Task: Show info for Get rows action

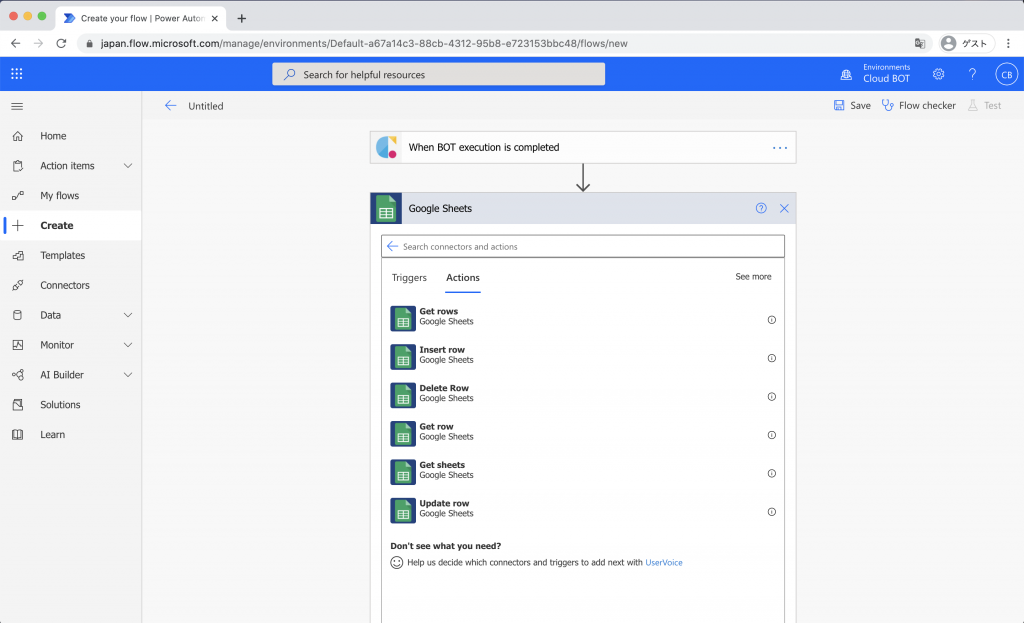Action: (x=771, y=320)
